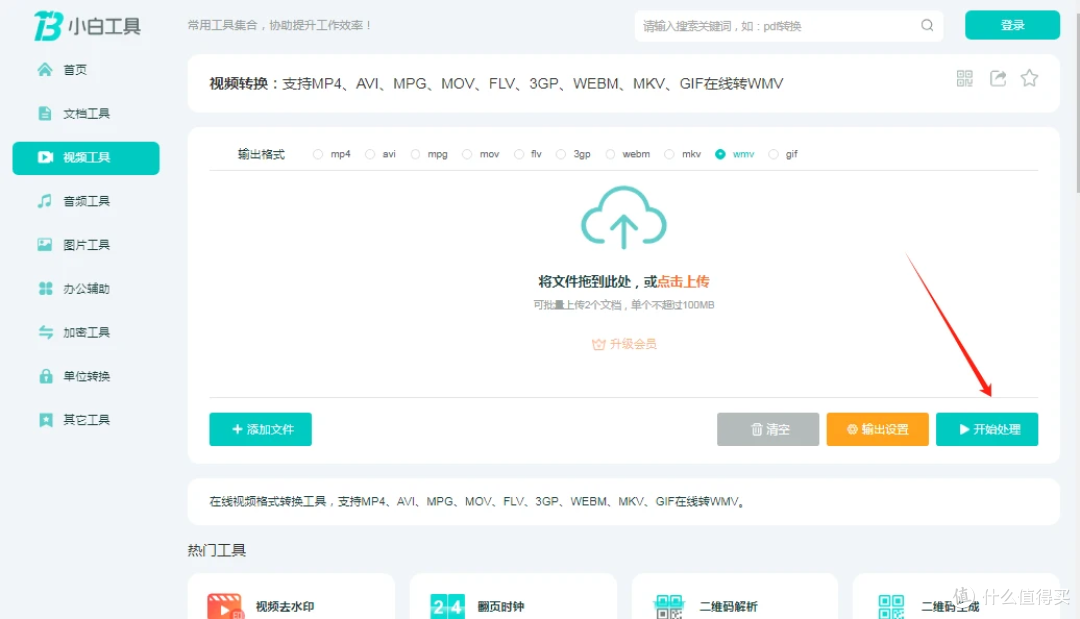Click the document icon beside 文档工具
Image resolution: width=1080 pixels, height=619 pixels.
click(x=45, y=114)
